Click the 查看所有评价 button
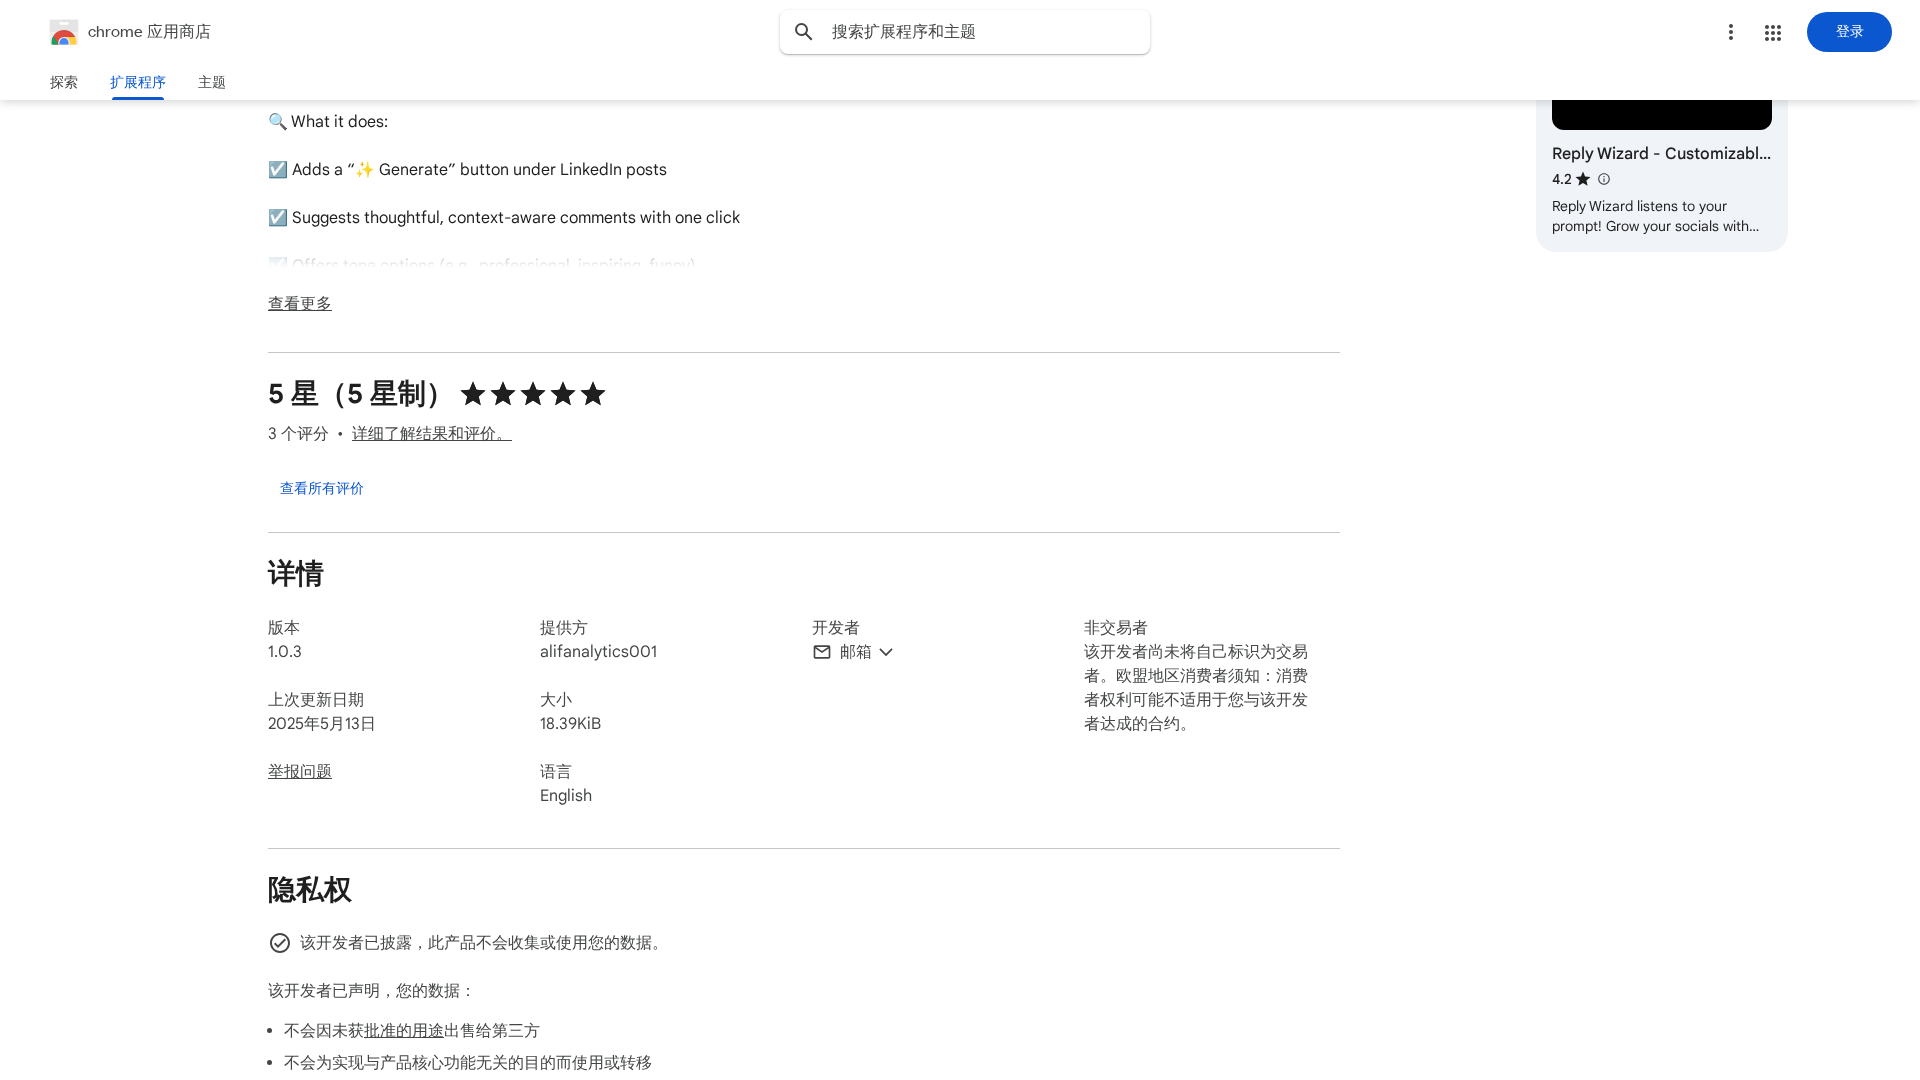This screenshot has width=1920, height=1080. coord(321,488)
